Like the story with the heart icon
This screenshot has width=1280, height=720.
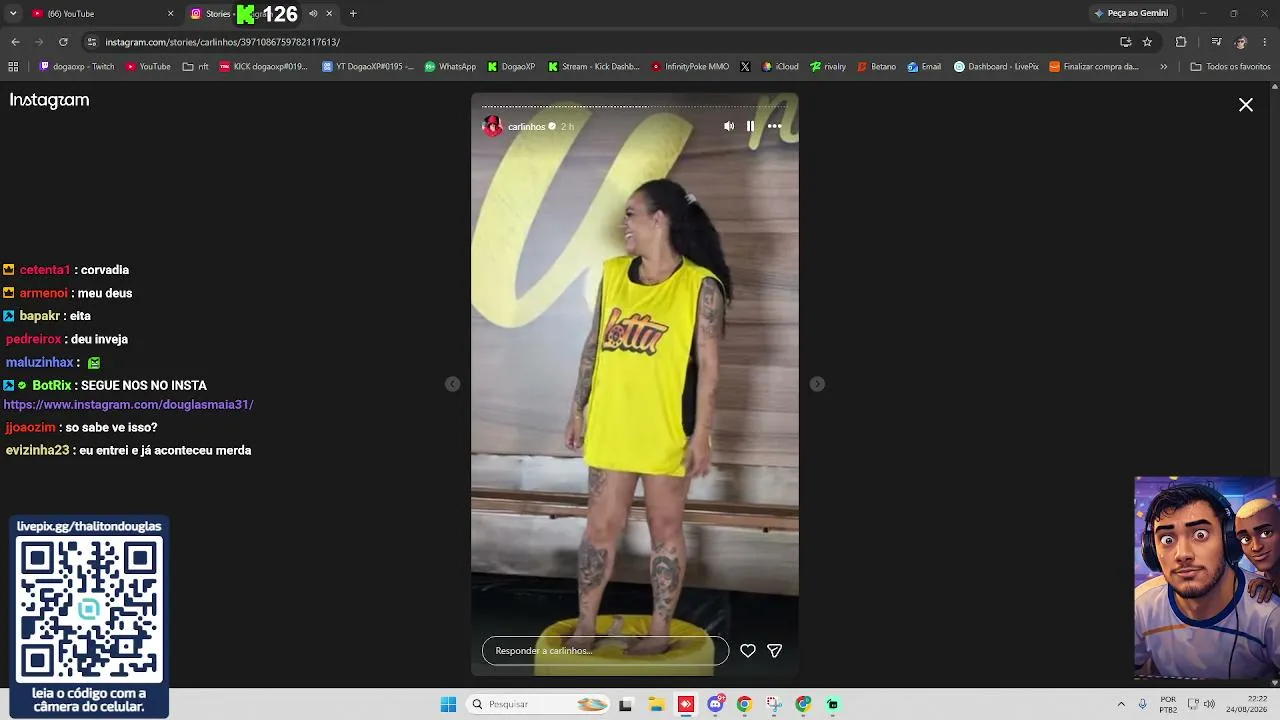tap(748, 651)
